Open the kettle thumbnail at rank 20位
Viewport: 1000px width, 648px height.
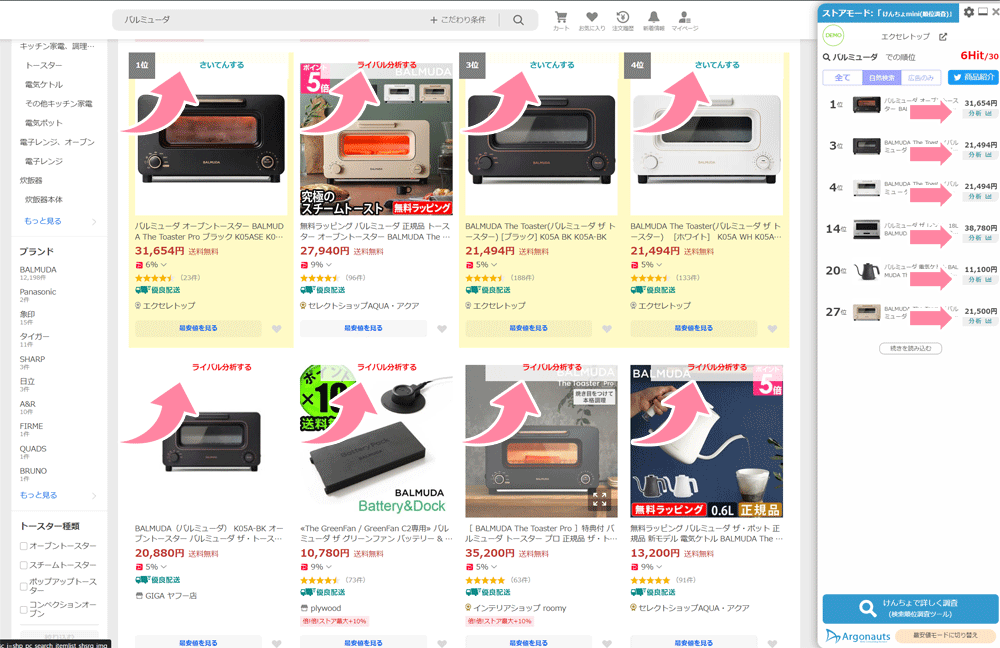(x=867, y=271)
